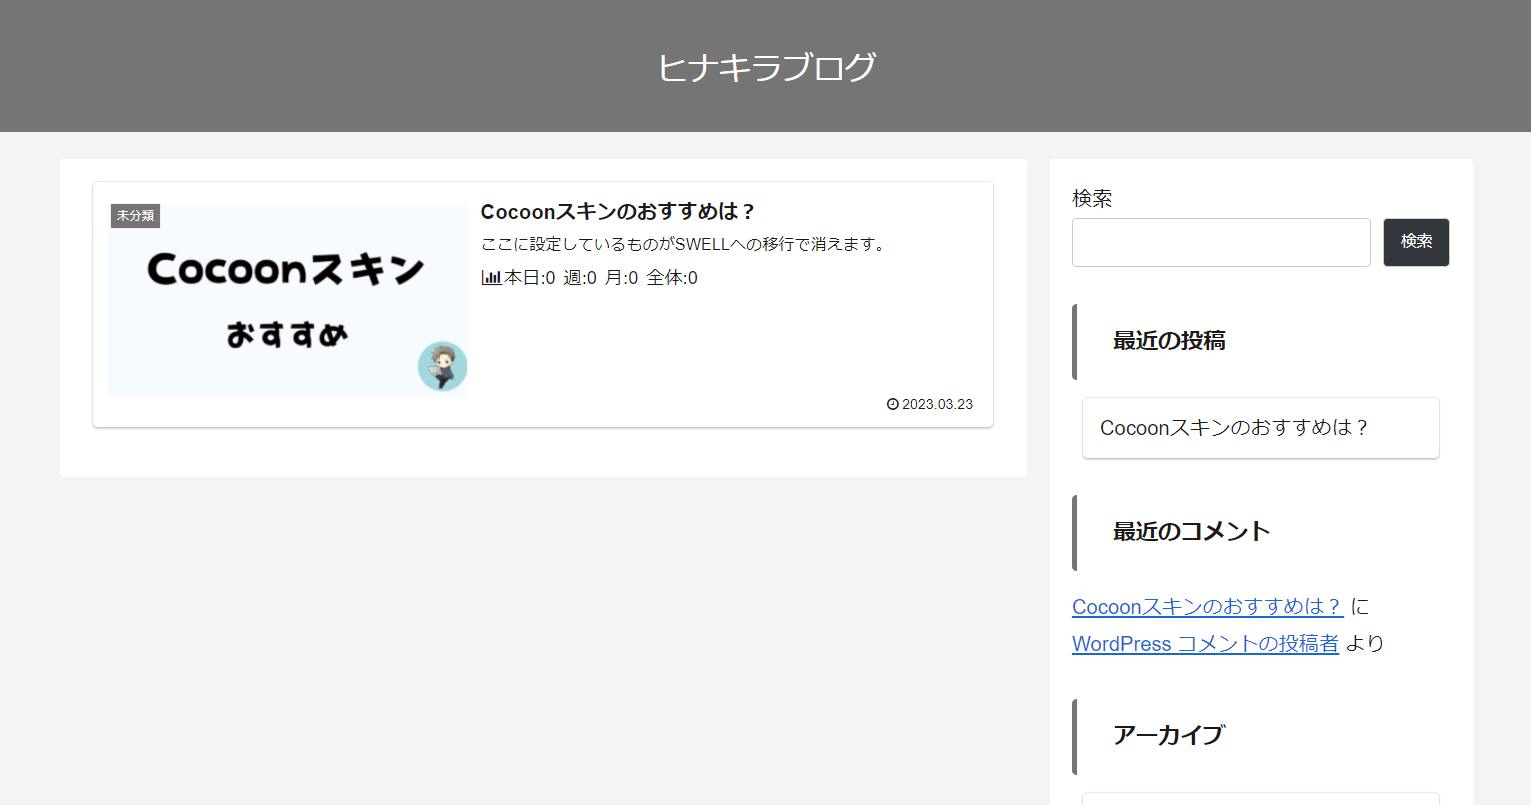Viewport: 1531px width, 805px height.
Task: Click the ヒナキラブログ site title
Action: pyautogui.click(x=766, y=67)
